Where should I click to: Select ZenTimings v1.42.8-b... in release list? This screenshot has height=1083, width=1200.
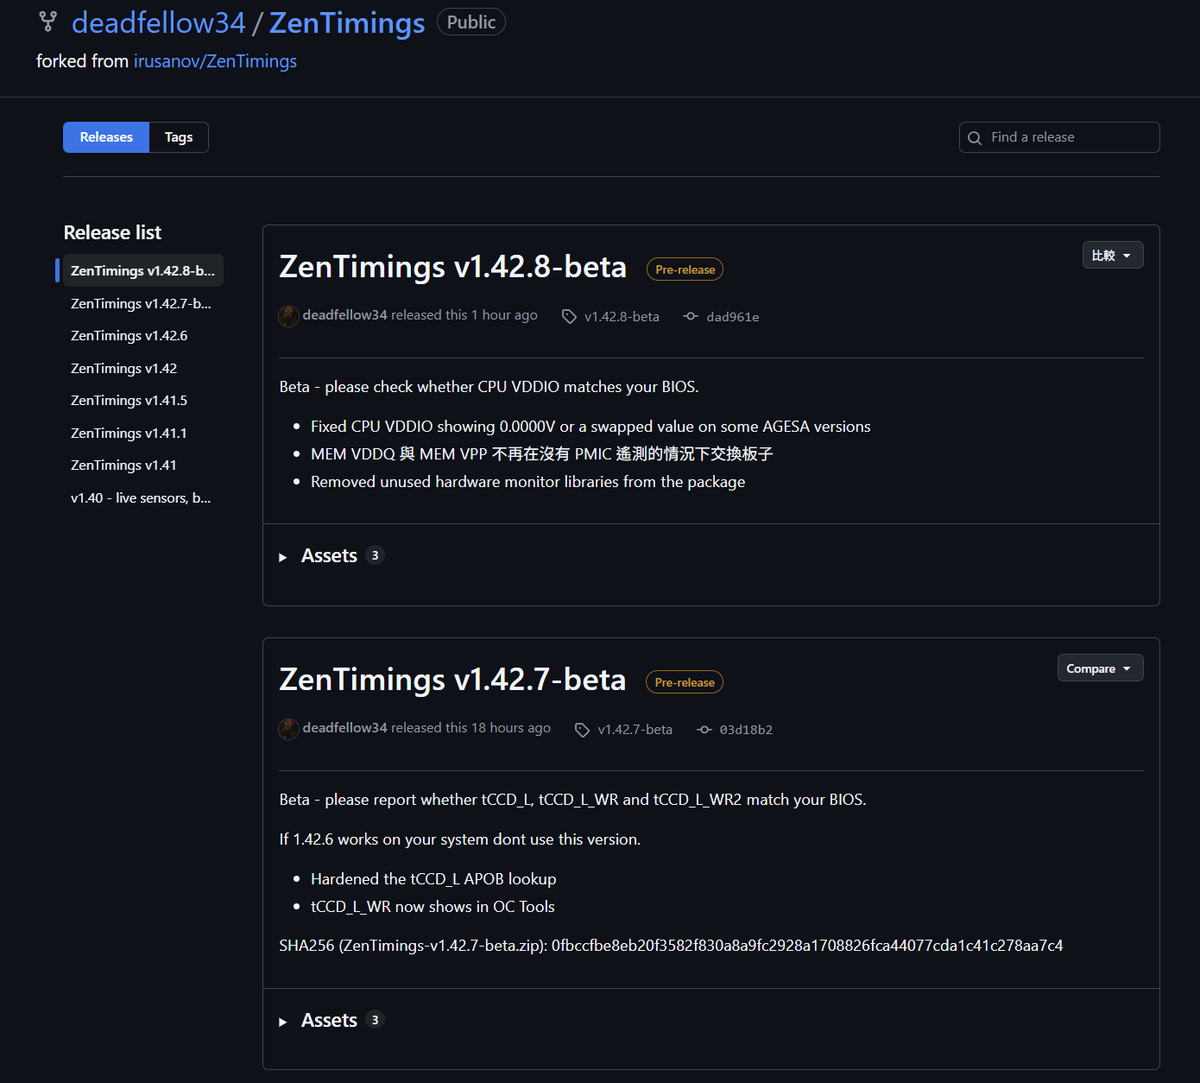click(143, 271)
